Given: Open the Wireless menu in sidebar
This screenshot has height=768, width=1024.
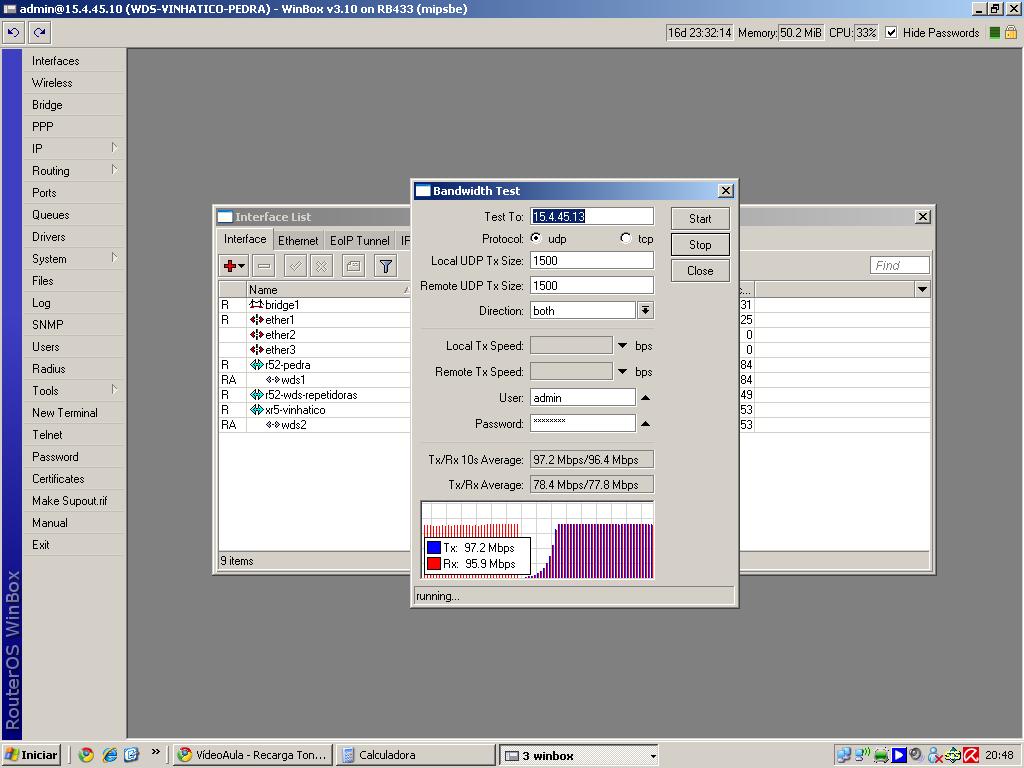Looking at the screenshot, I should [52, 83].
